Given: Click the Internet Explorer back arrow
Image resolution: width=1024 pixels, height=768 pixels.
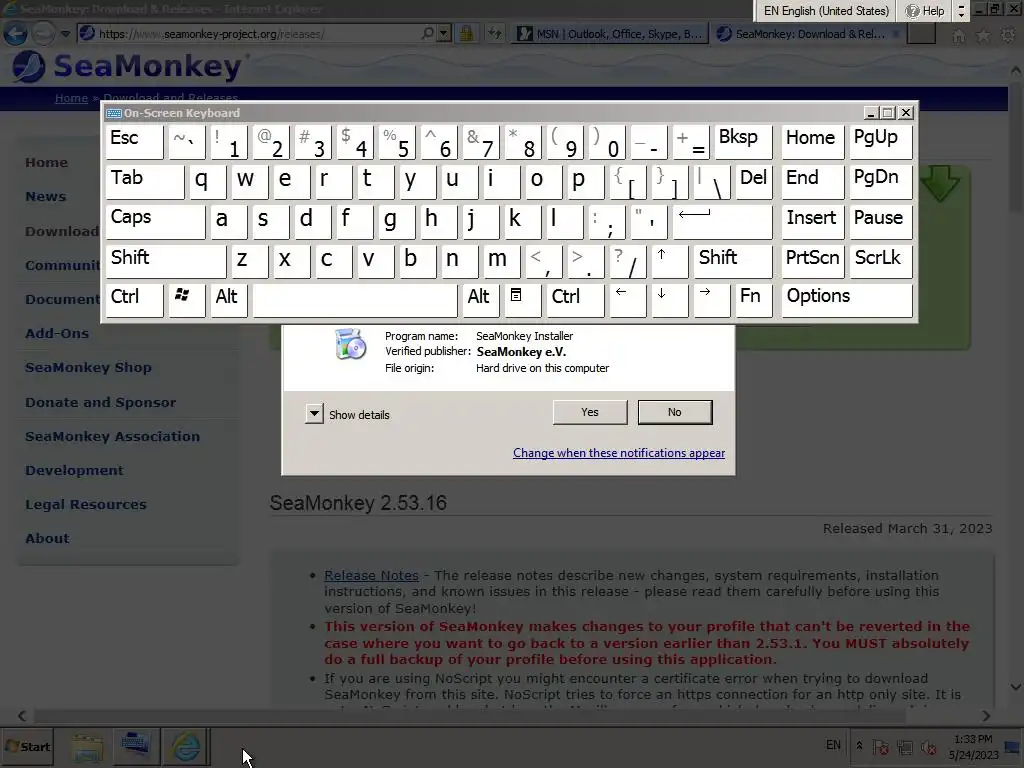Looking at the screenshot, I should pyautogui.click(x=16, y=33).
